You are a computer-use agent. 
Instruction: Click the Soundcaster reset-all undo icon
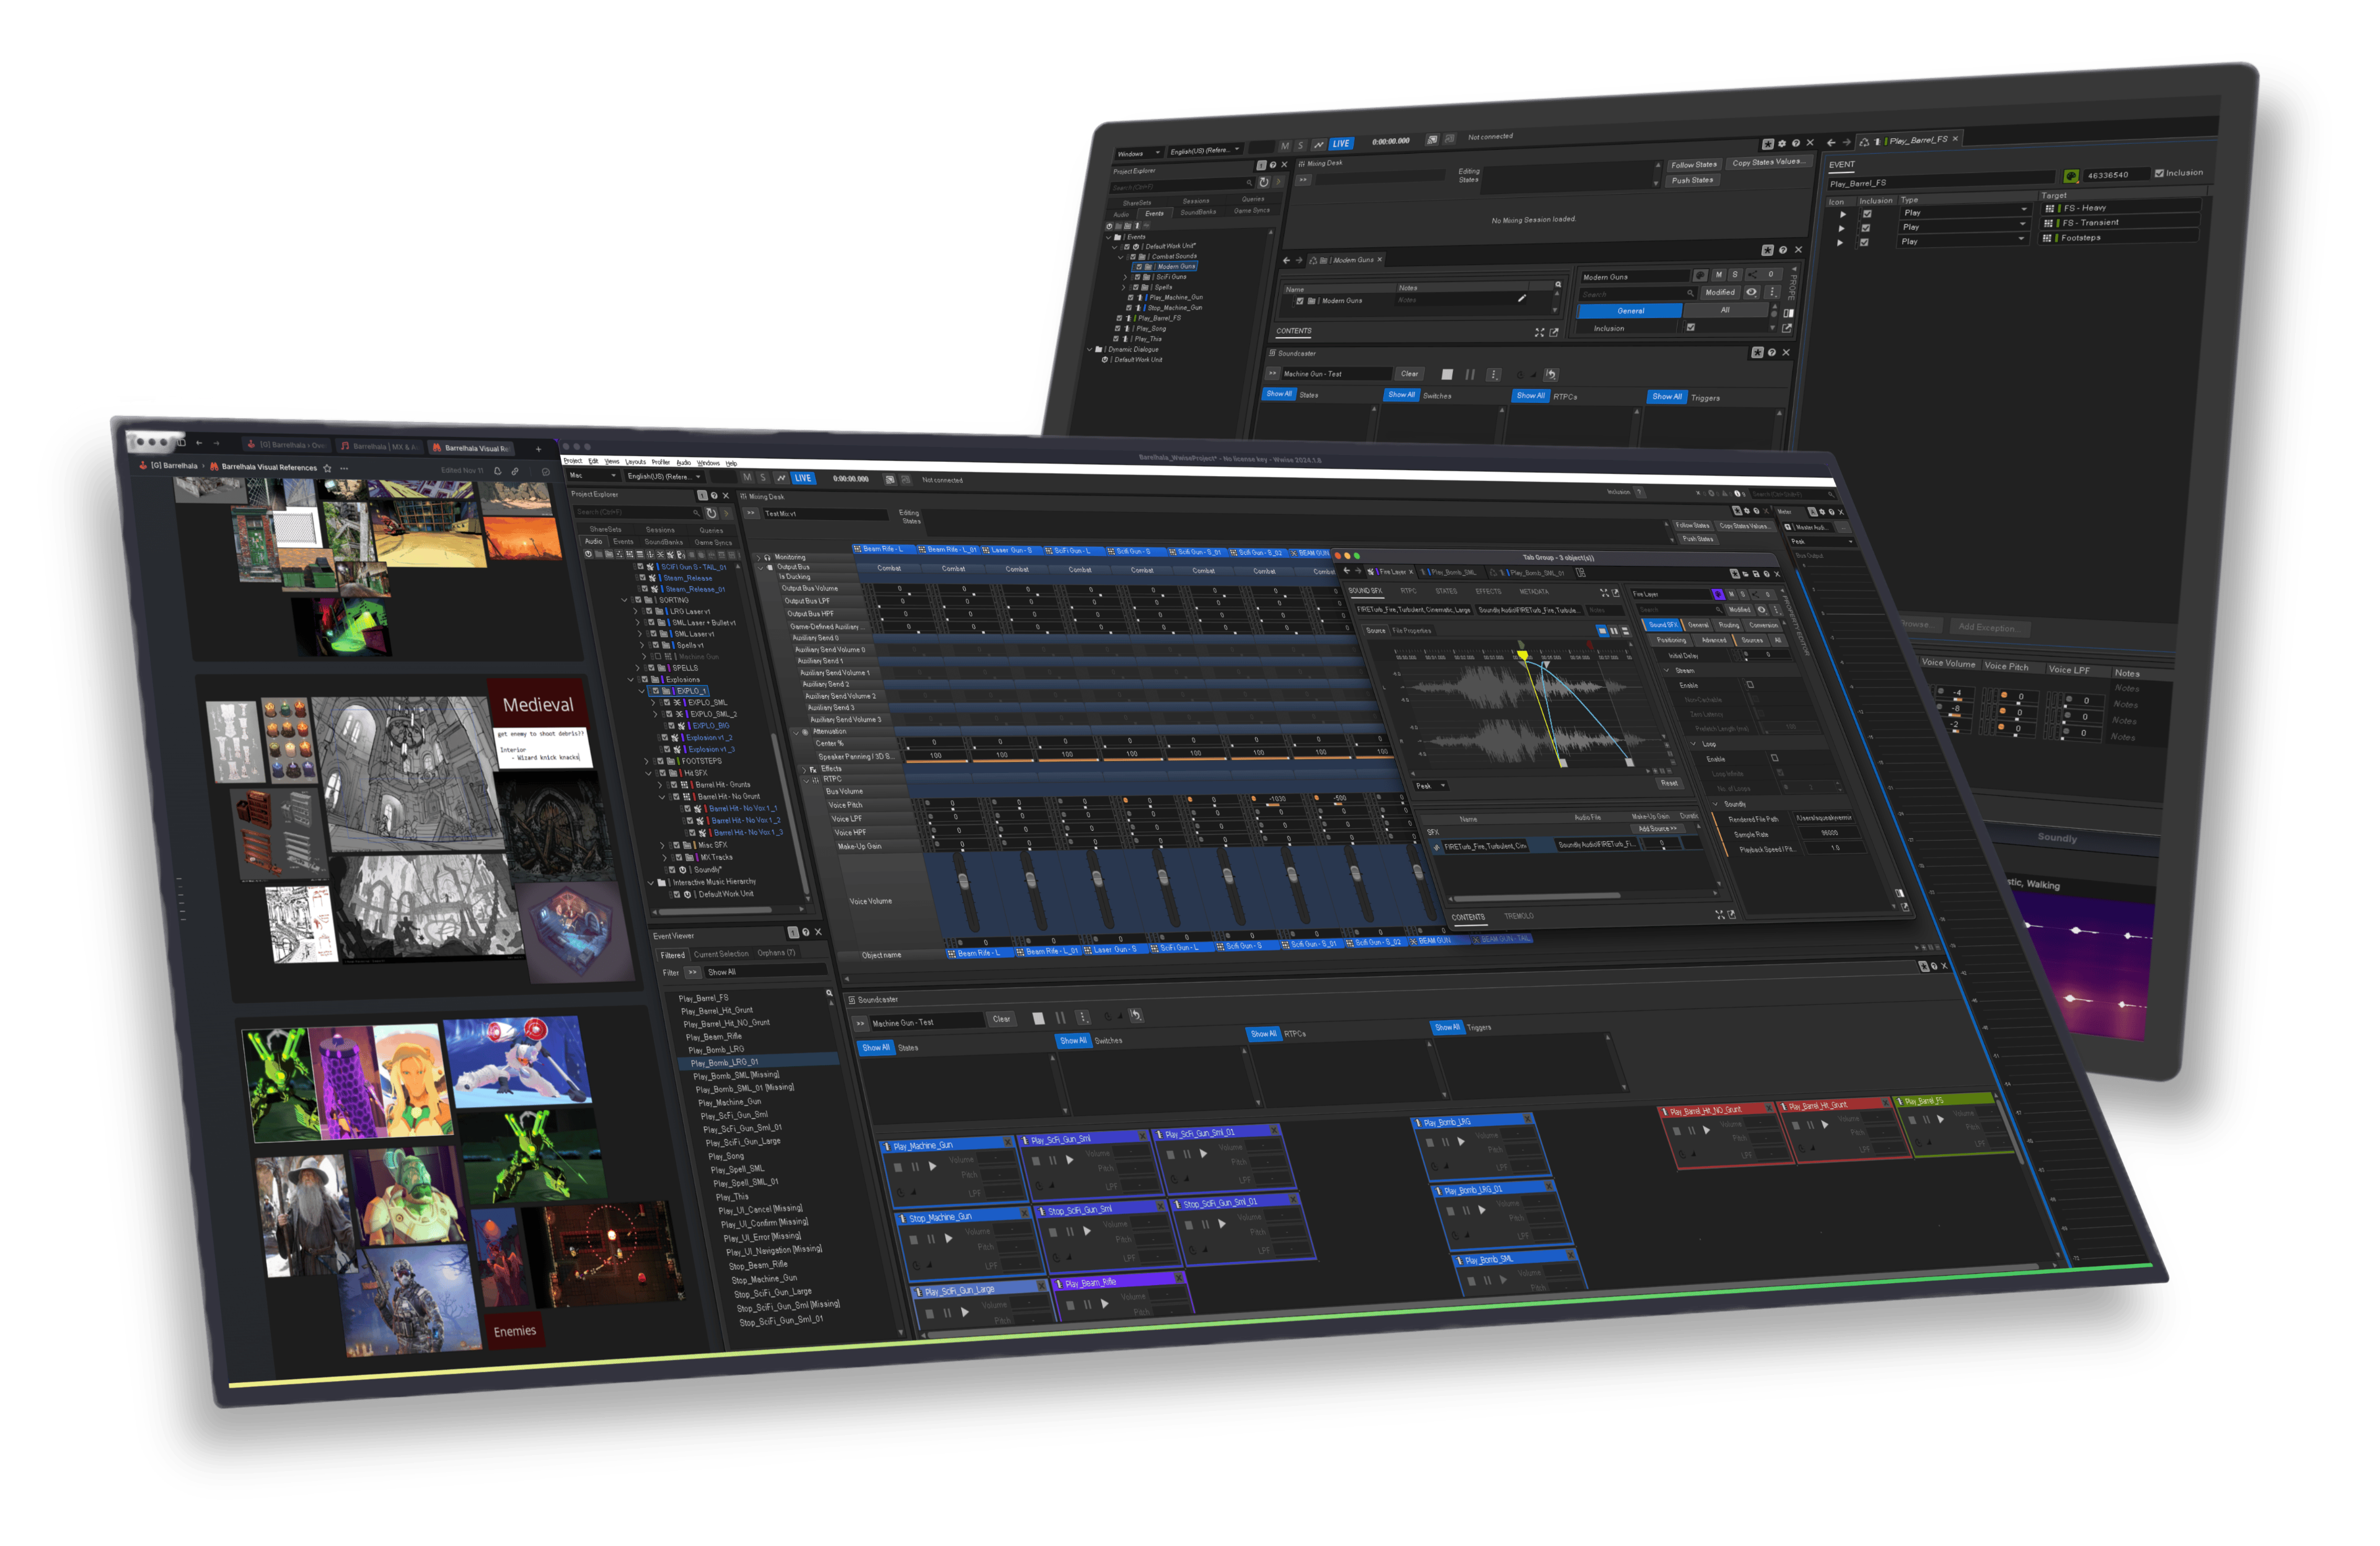coord(1136,1015)
